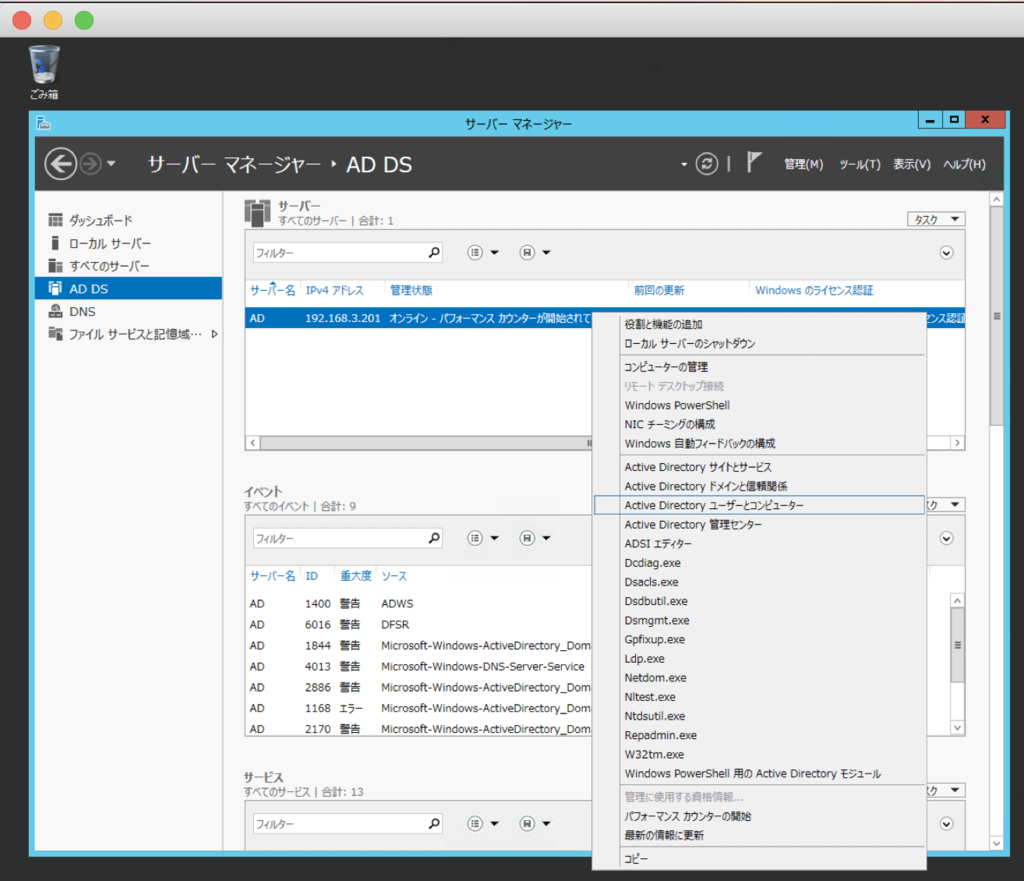Open the 表示(V) menu
This screenshot has height=881, width=1024.
[x=912, y=164]
